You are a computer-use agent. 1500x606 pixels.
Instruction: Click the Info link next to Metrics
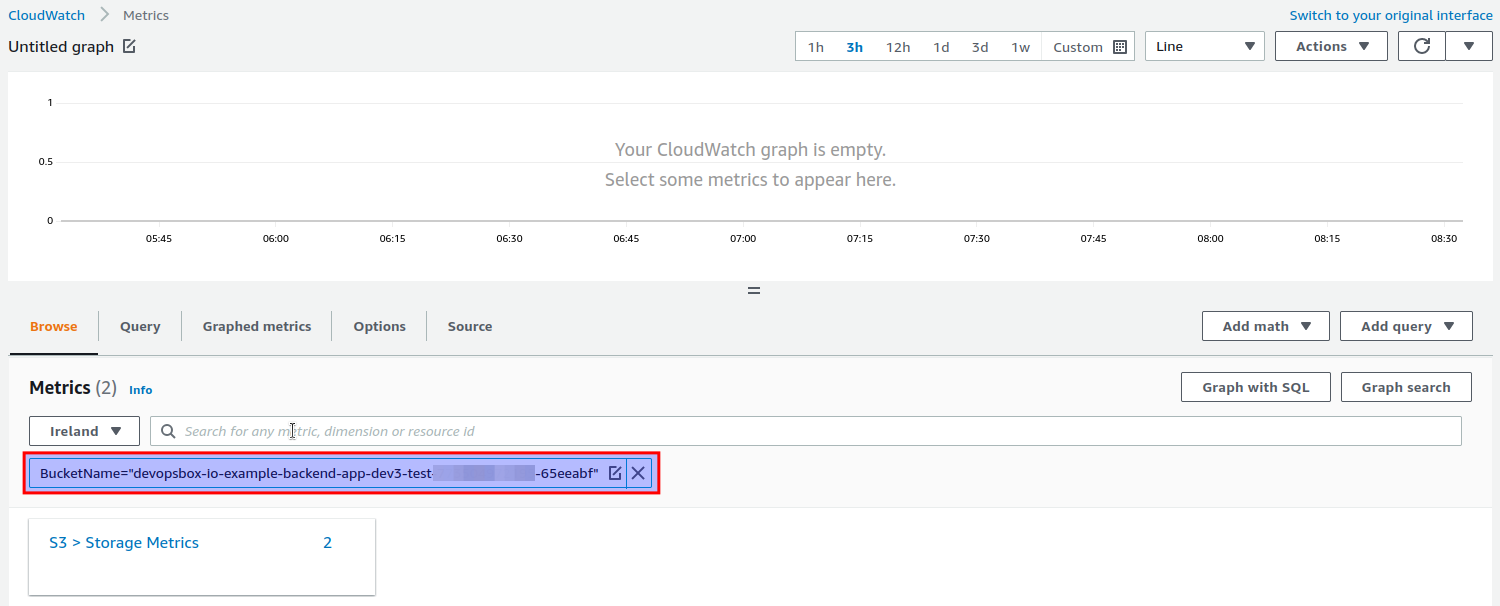(x=140, y=390)
